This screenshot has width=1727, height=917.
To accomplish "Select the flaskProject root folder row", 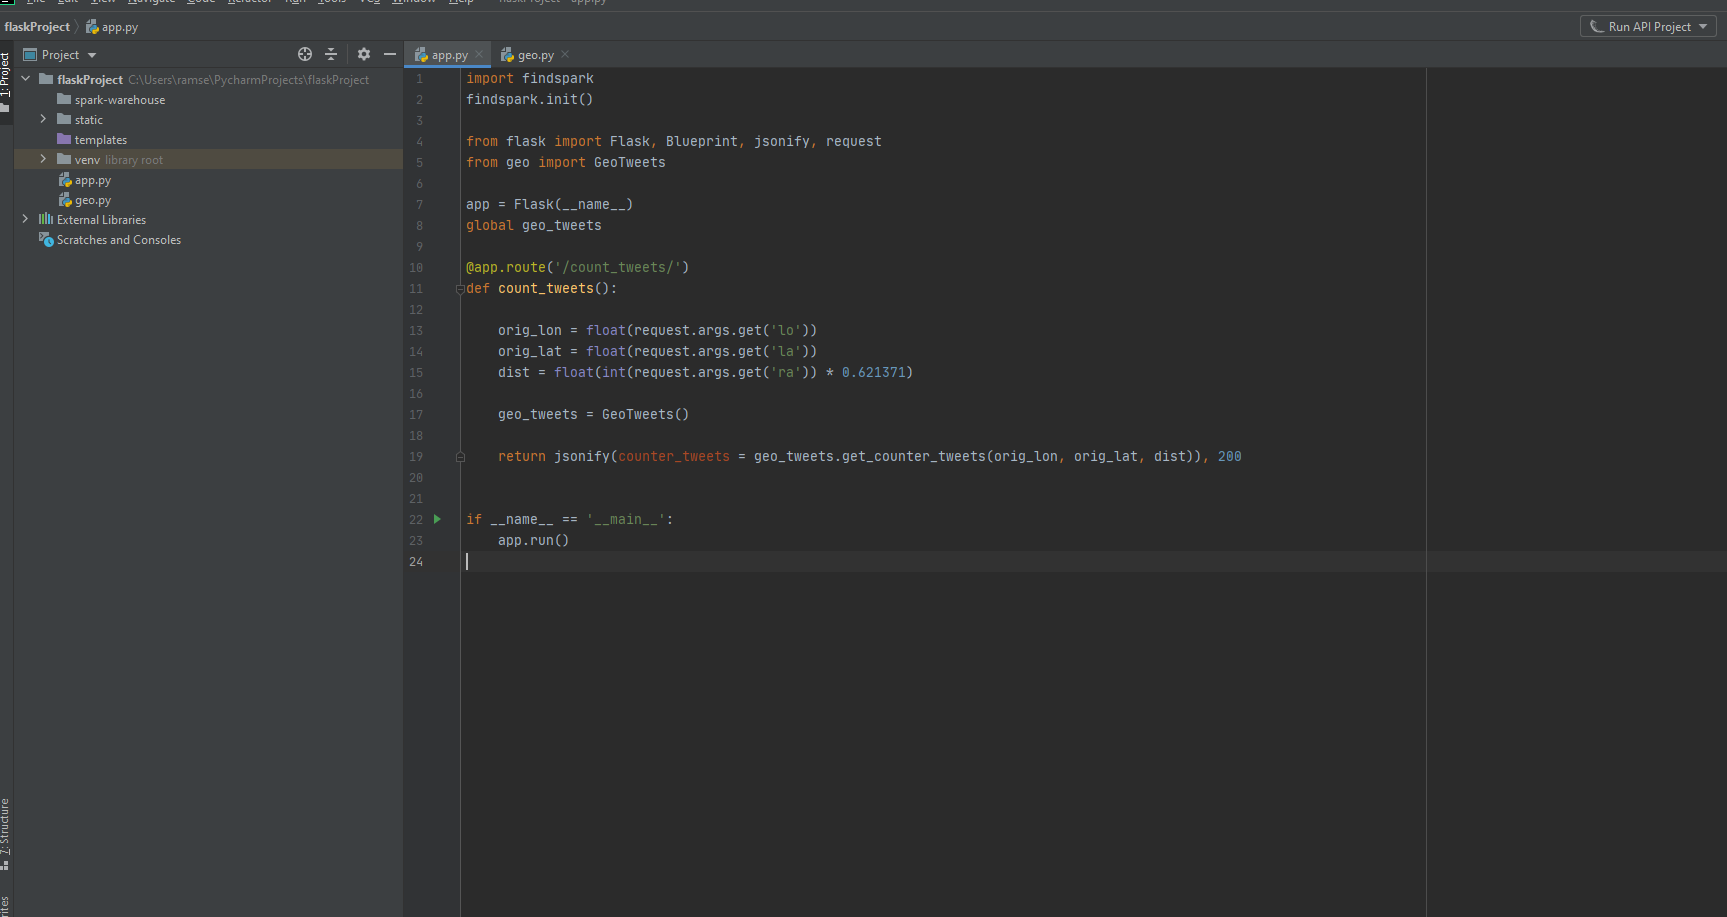I will pyautogui.click(x=208, y=79).
